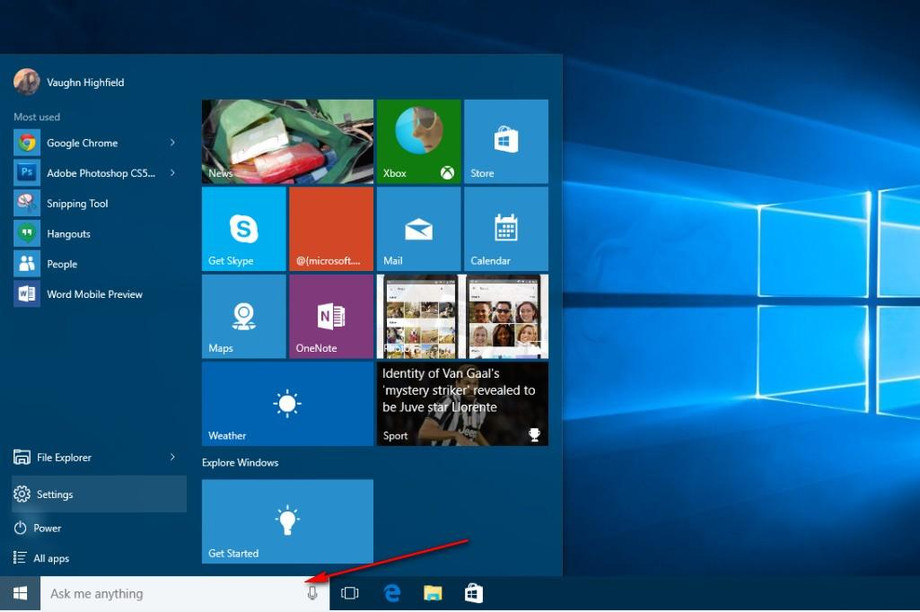This screenshot has height=612, width=920.
Task: Open the Photos tile with phone screenshots
Action: [462, 316]
